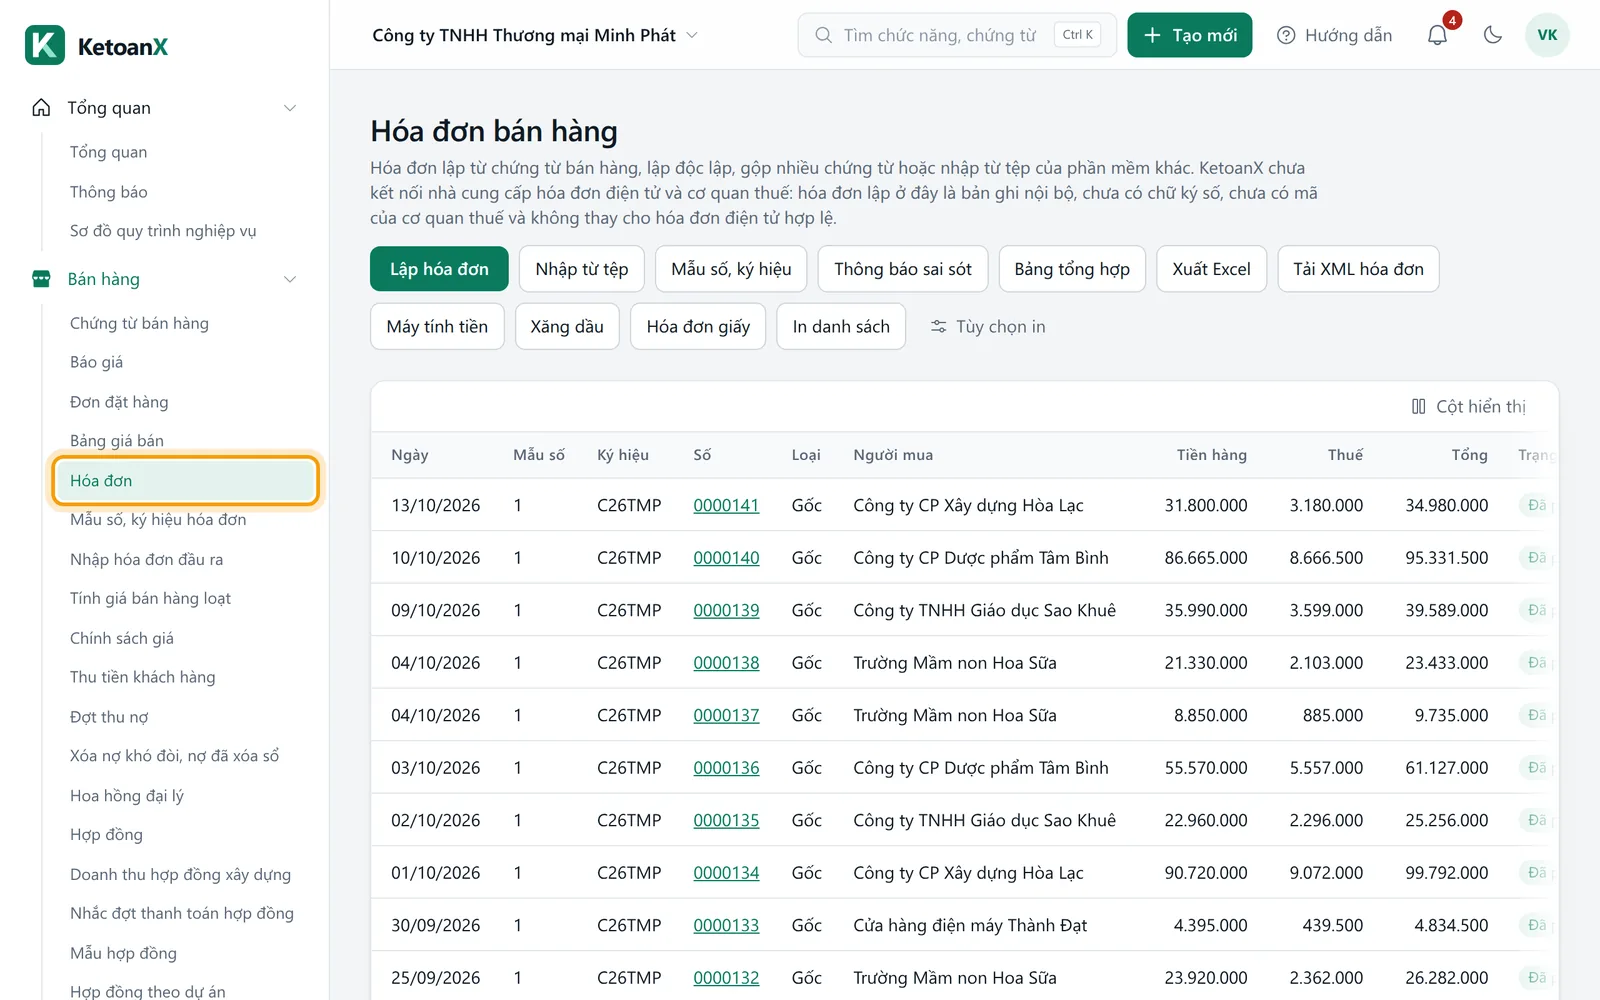1600x1000 pixels.
Task: Click Hóa đơn giấy button
Action: coord(698,327)
